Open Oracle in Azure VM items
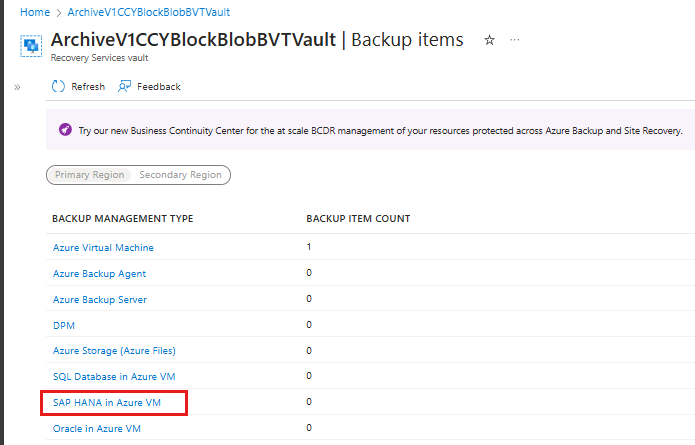 [x=97, y=429]
